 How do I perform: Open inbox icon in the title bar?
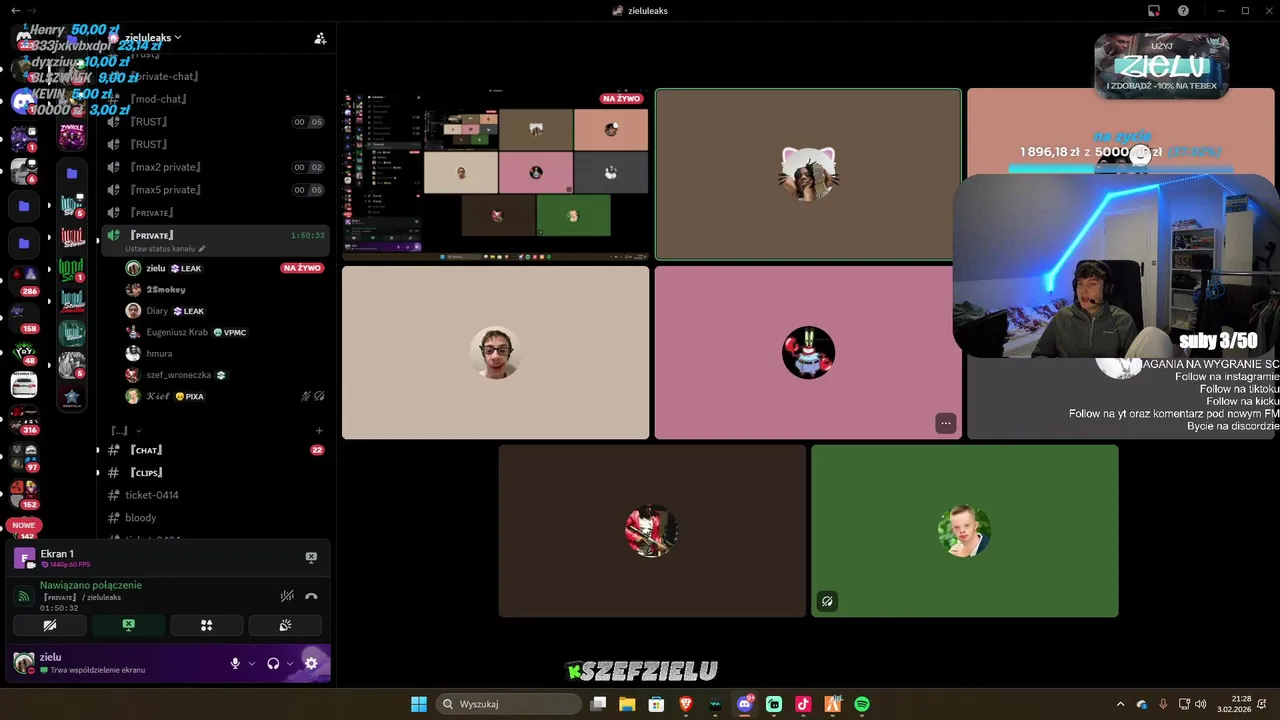point(1154,11)
